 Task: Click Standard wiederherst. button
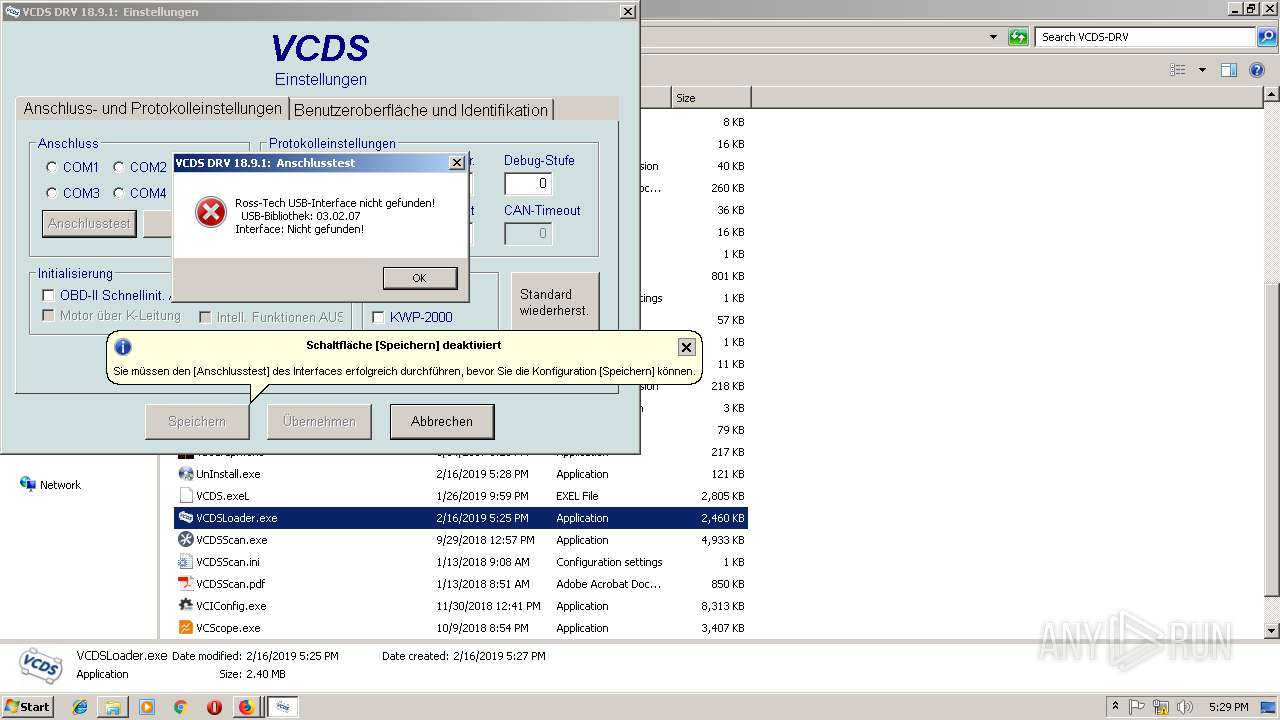tap(555, 302)
